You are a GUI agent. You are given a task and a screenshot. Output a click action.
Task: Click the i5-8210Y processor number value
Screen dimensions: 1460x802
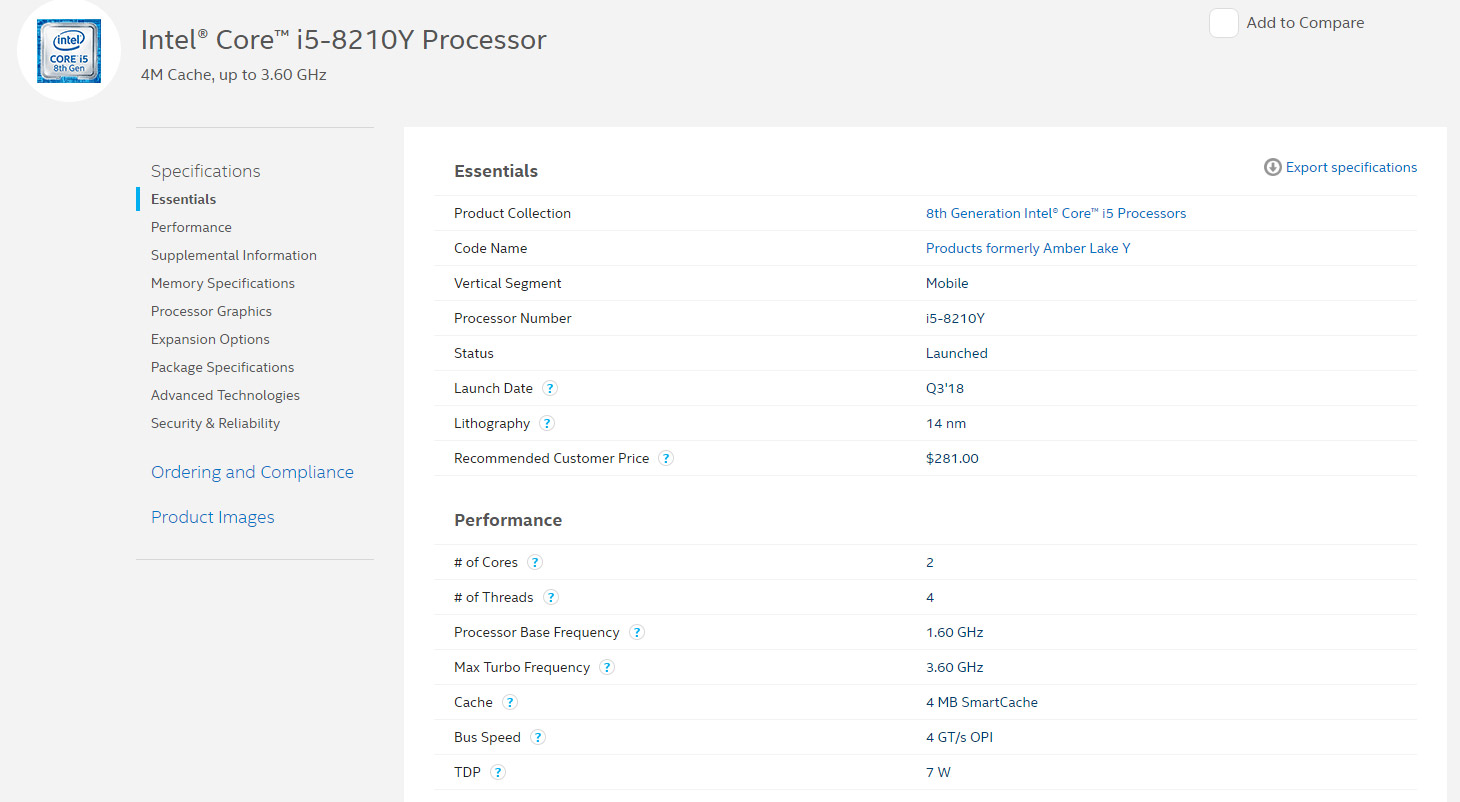point(955,318)
